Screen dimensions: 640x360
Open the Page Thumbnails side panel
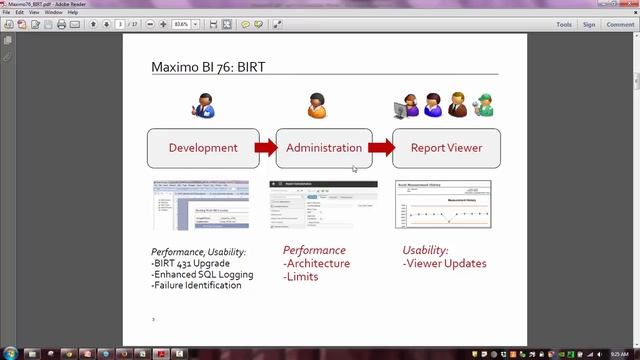(x=8, y=40)
